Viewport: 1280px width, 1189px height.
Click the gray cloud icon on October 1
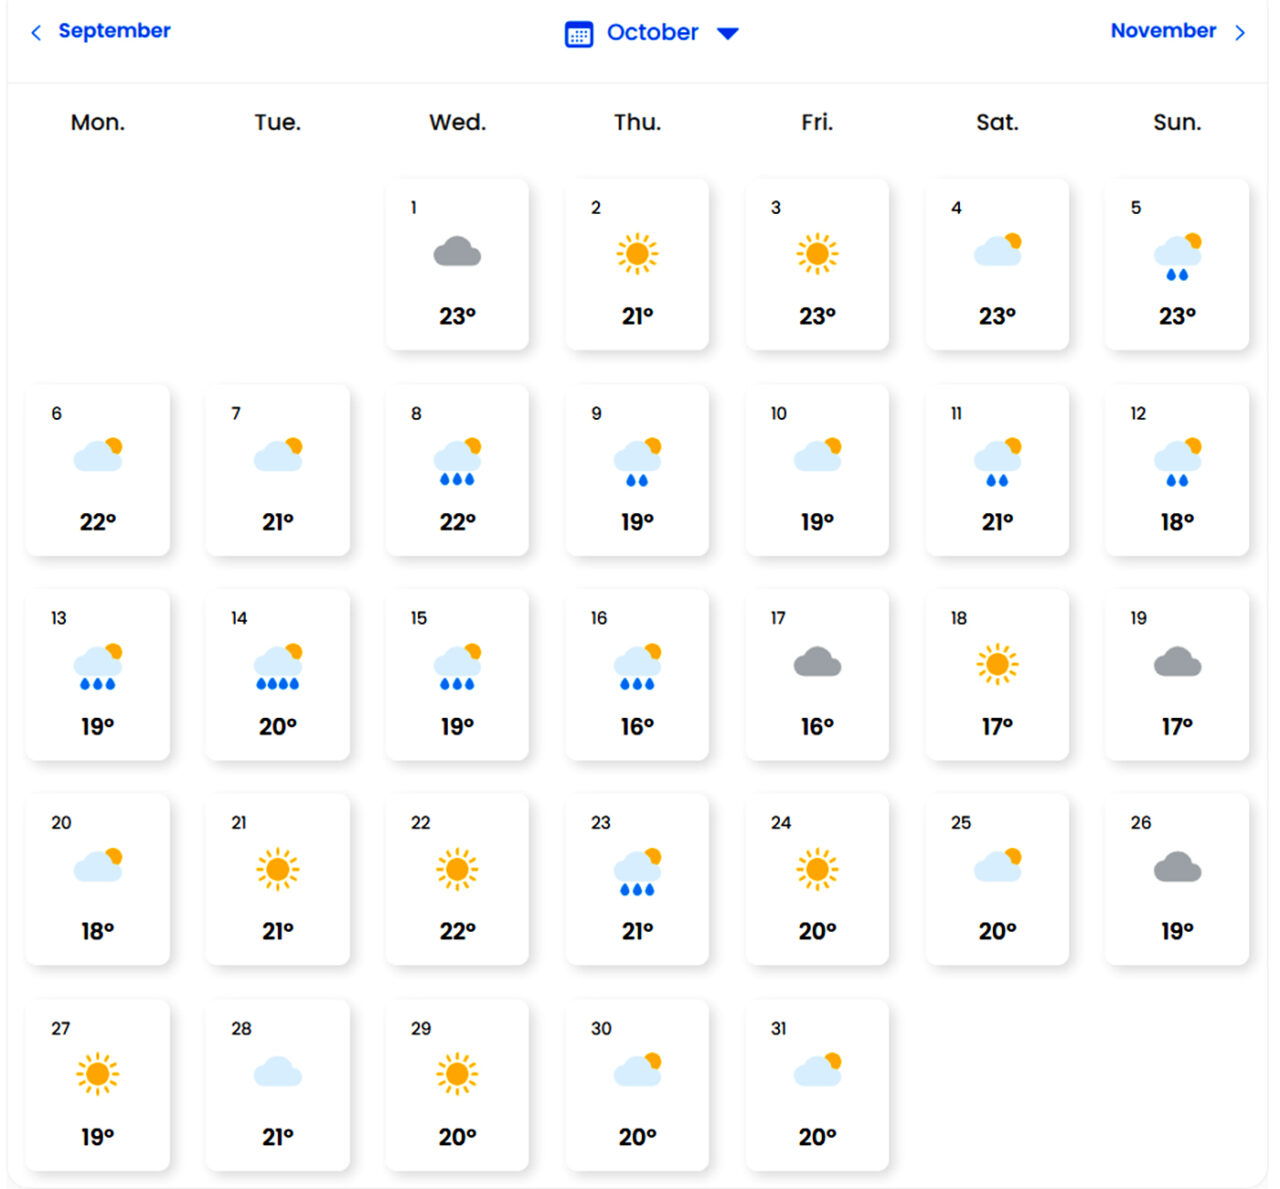tap(457, 252)
